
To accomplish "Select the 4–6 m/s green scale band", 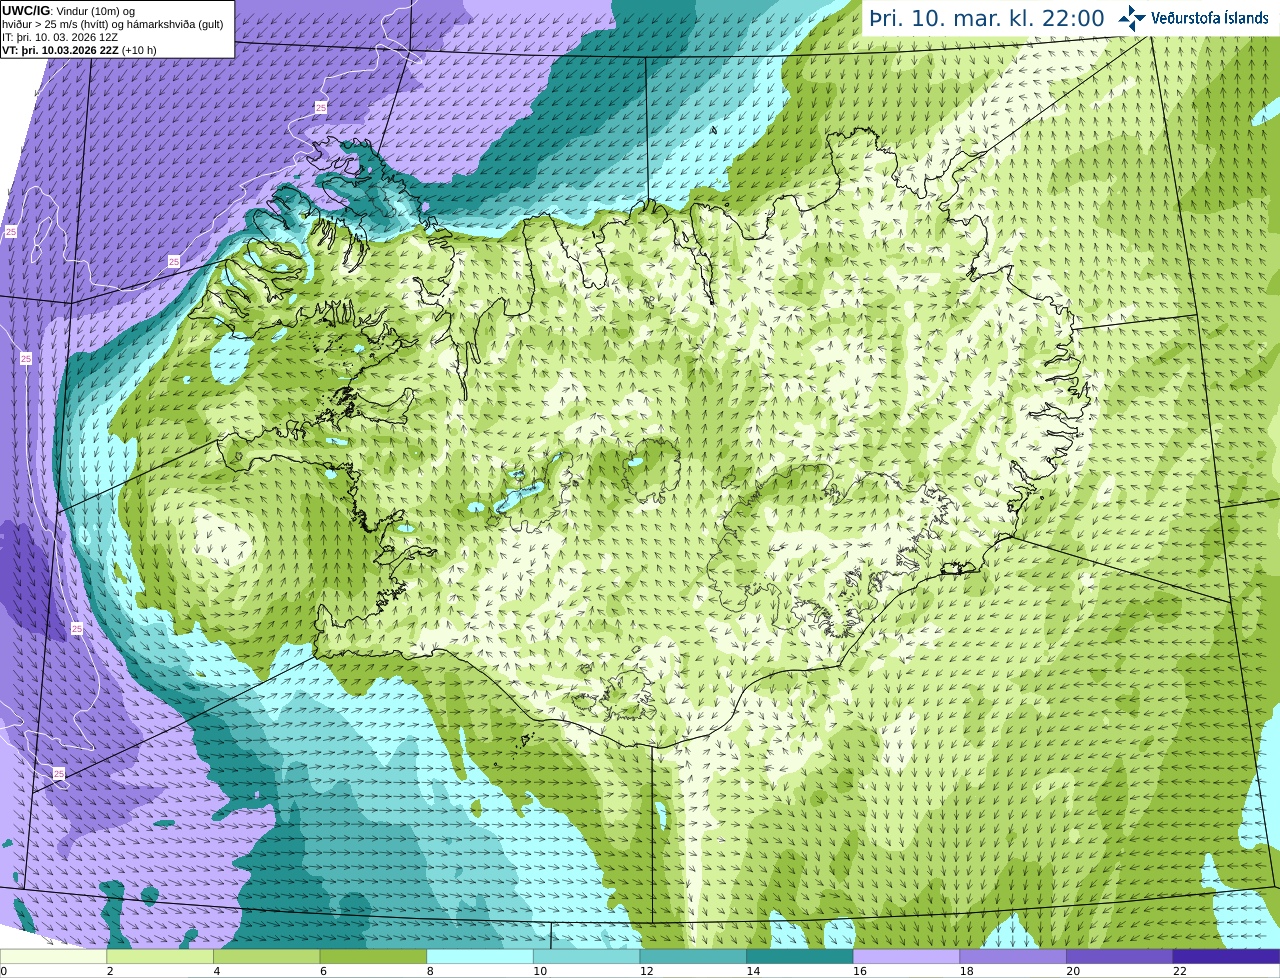I will pos(266,957).
